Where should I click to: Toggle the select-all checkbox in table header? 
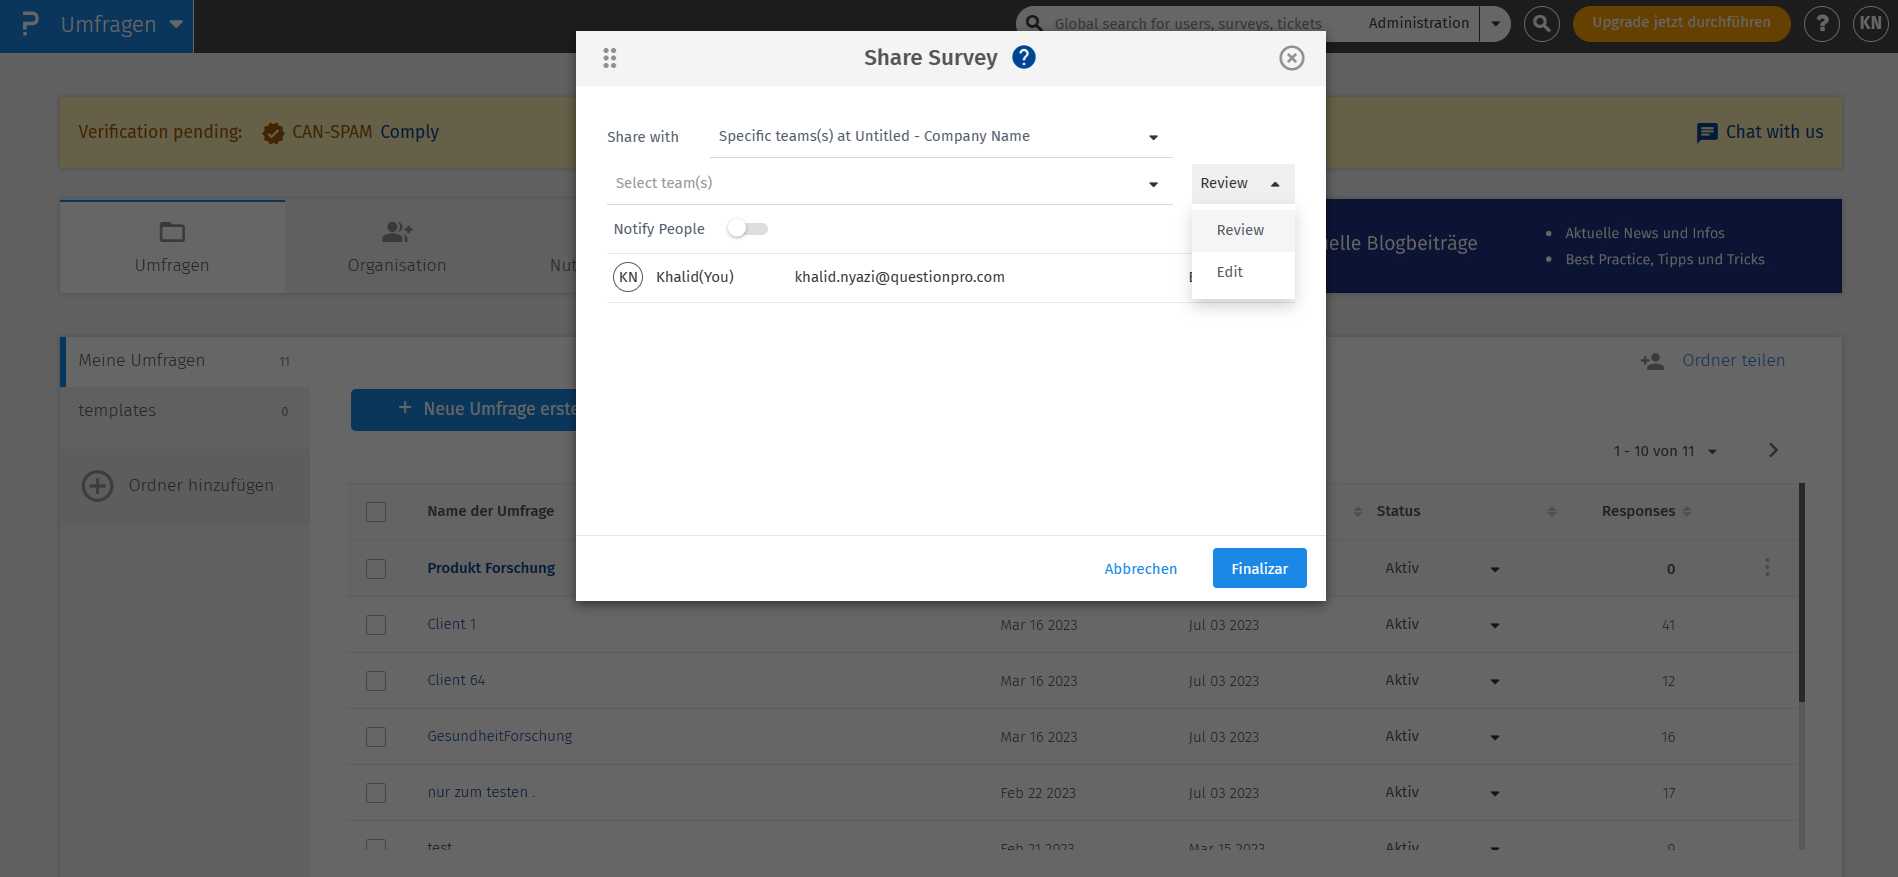(x=376, y=512)
